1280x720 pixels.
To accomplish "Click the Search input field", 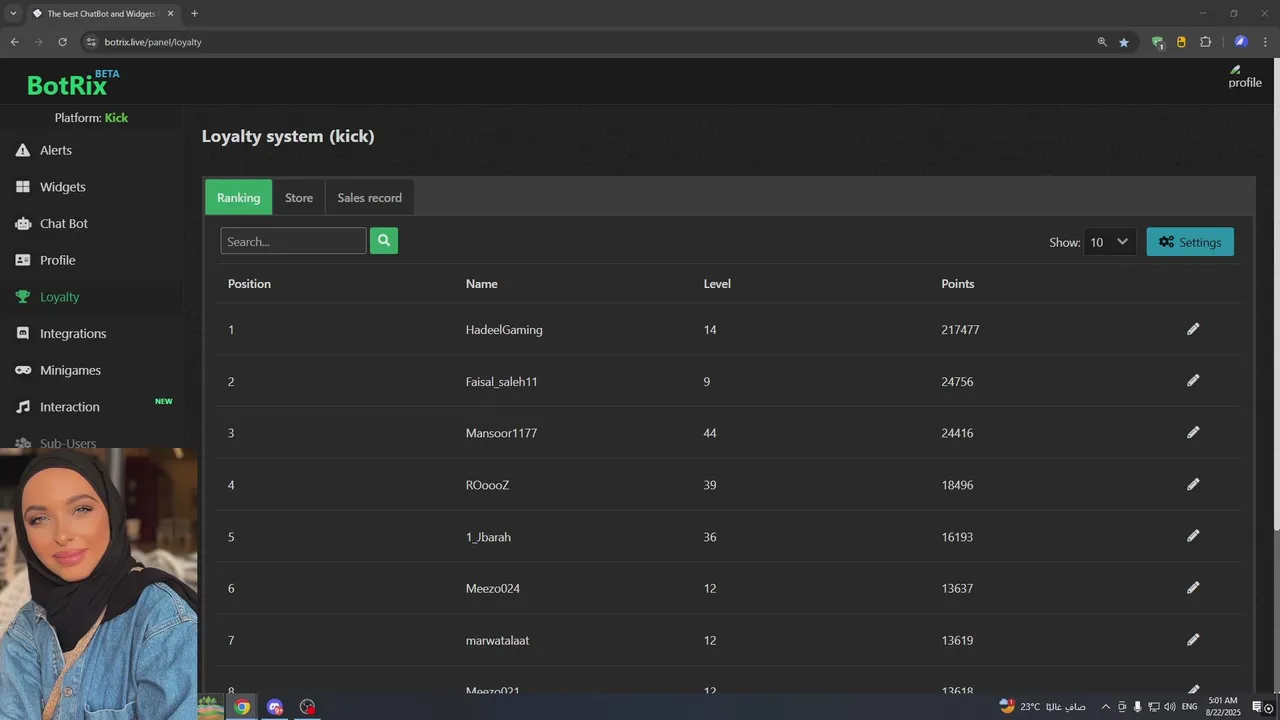I will 293,241.
